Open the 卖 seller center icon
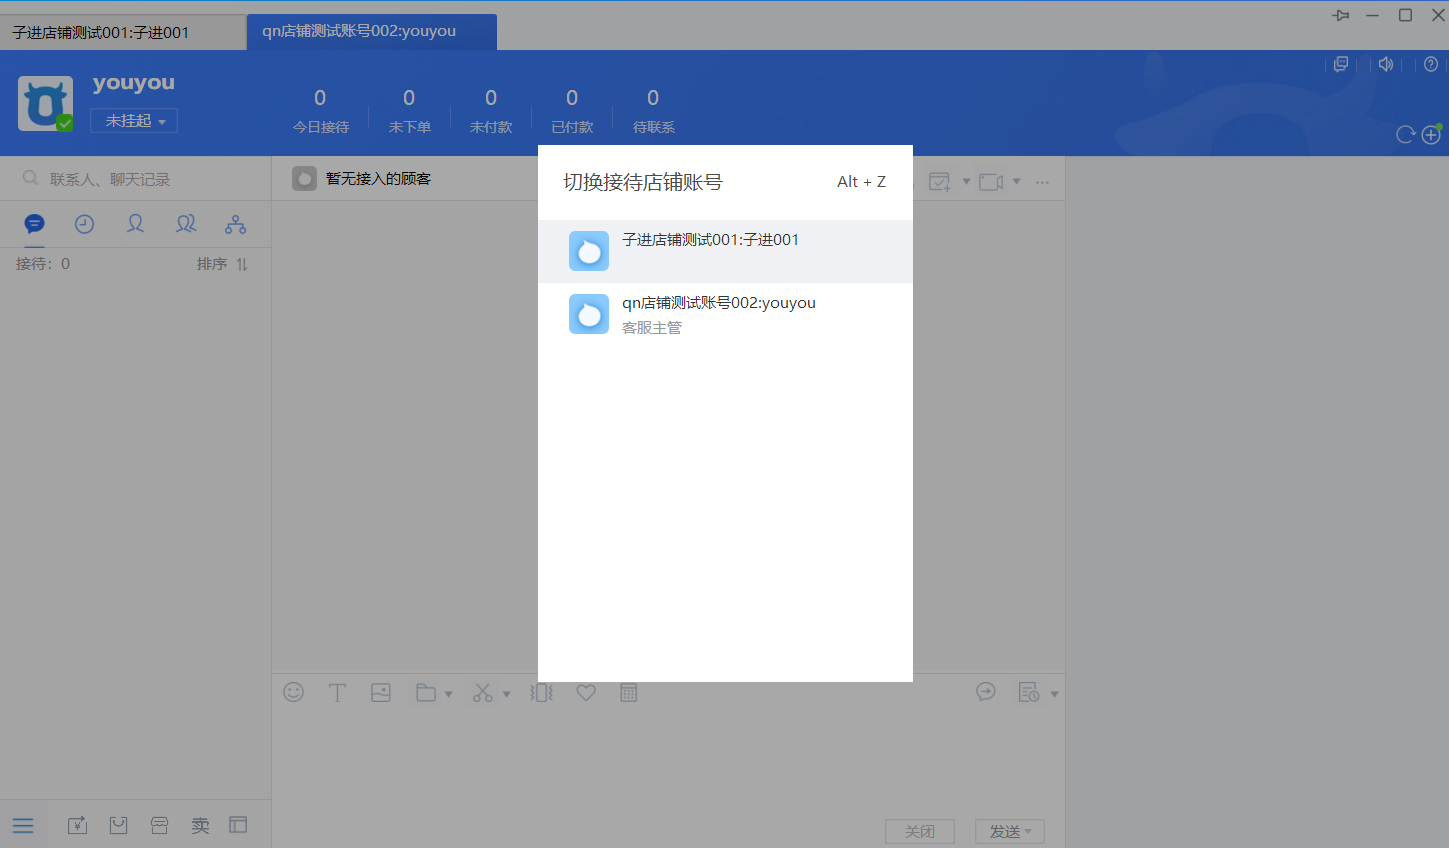Viewport: 1449px width, 848px height. click(200, 825)
